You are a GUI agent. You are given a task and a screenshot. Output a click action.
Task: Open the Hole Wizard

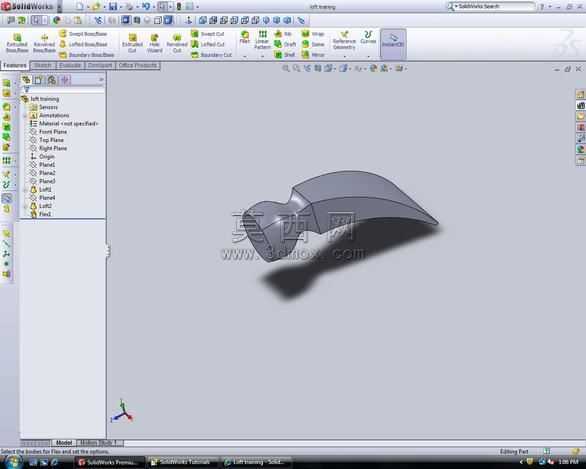click(154, 43)
